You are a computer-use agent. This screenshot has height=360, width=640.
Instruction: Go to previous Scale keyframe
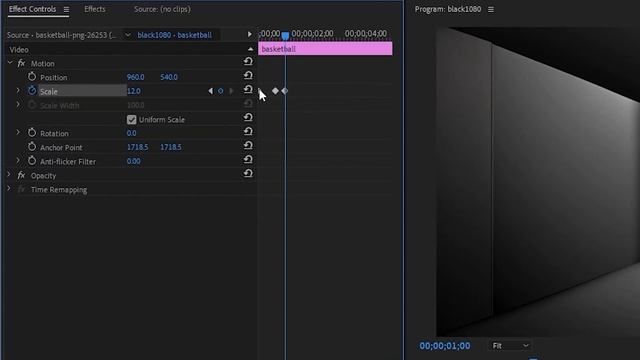210,91
